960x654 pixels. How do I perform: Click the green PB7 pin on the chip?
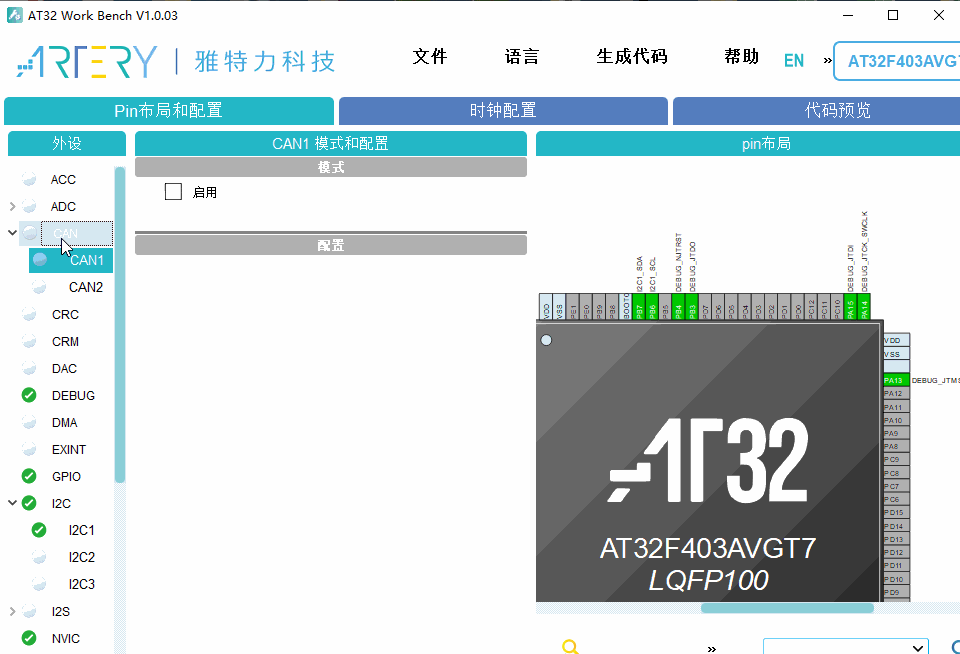pyautogui.click(x=639, y=306)
